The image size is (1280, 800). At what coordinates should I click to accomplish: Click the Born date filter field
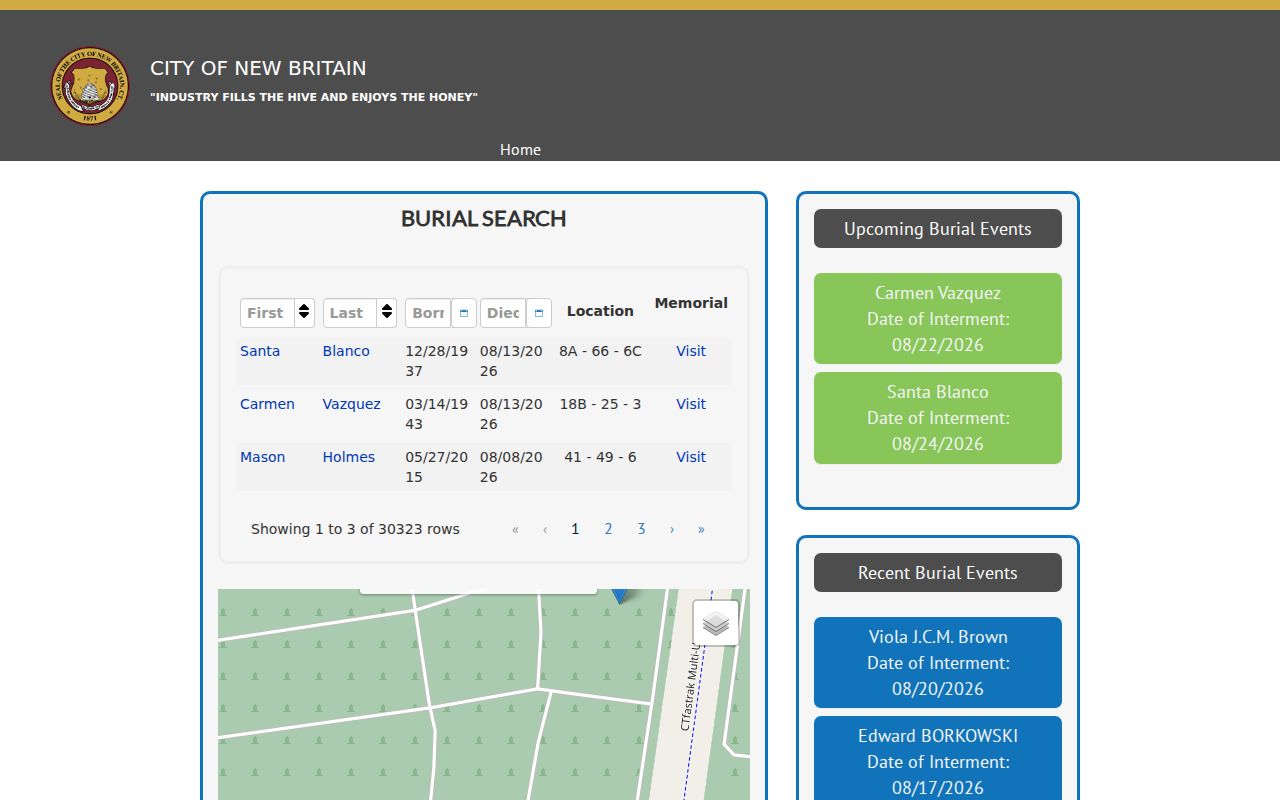428,313
